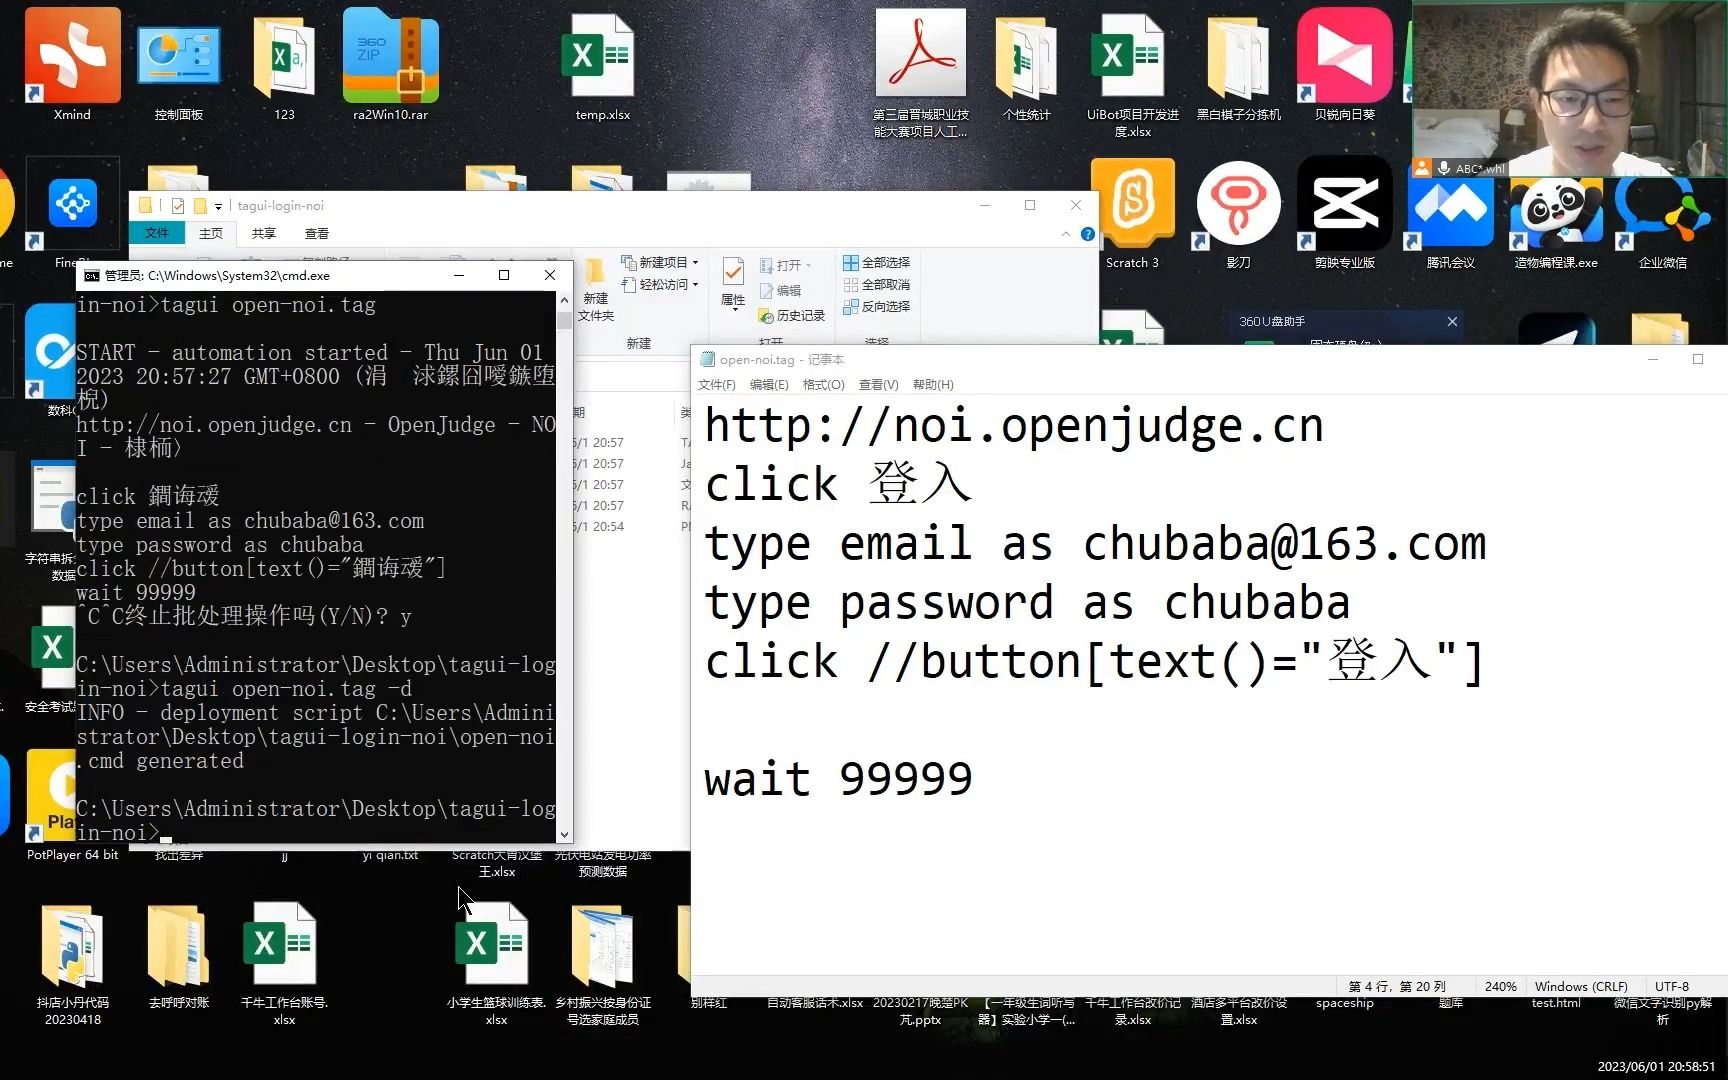
Task: Click the Explorer help question mark icon
Action: [1088, 234]
